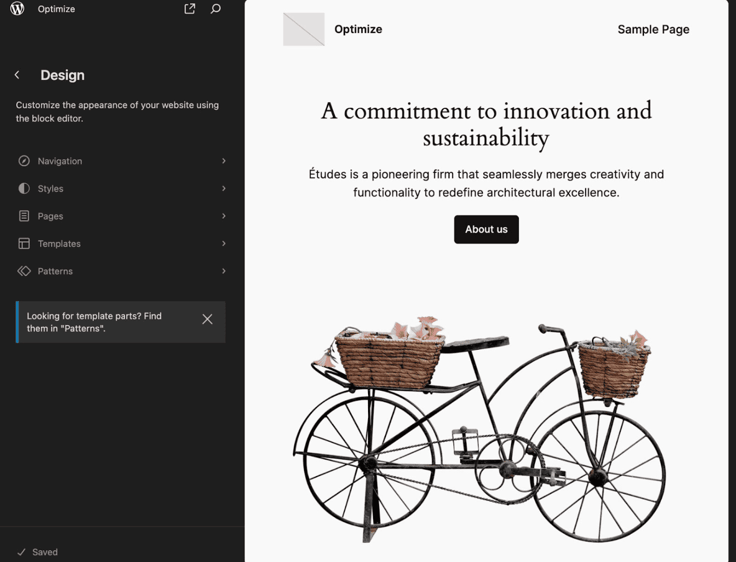
Task: Click the WordPress logo icon
Action: click(x=17, y=9)
